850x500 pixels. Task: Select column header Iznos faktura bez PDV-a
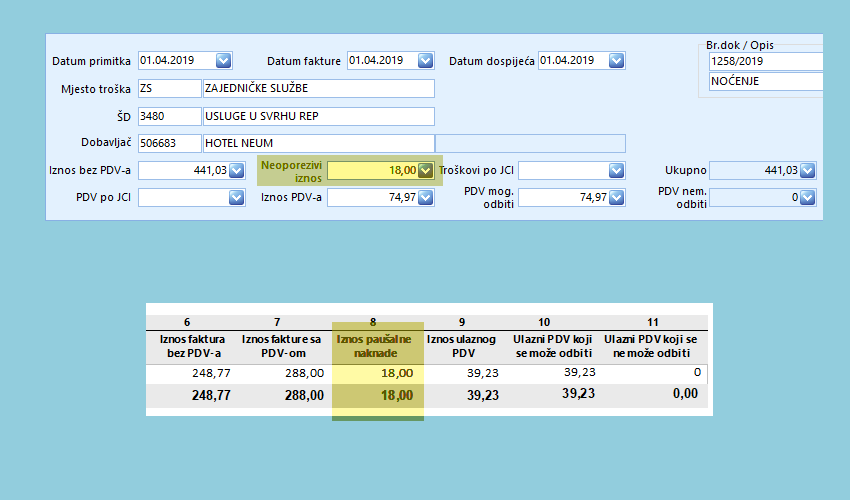pos(192,346)
